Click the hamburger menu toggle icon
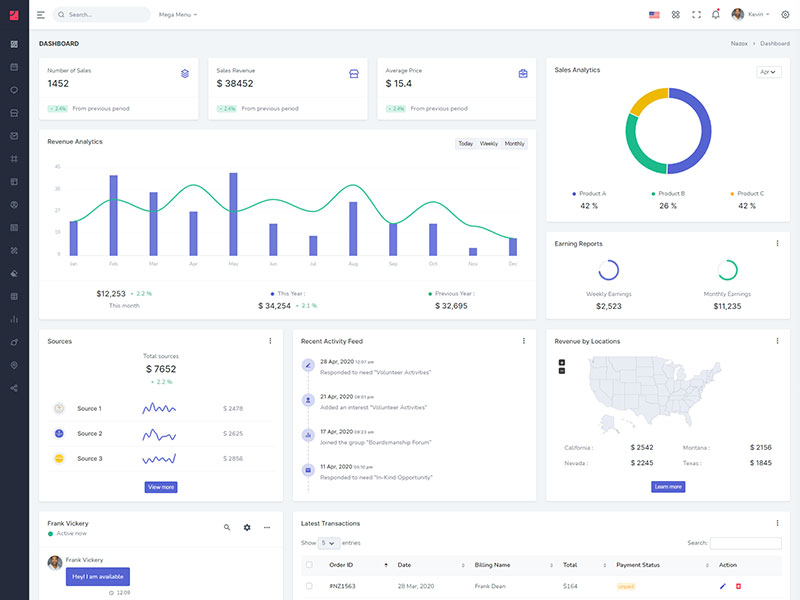 [x=41, y=15]
